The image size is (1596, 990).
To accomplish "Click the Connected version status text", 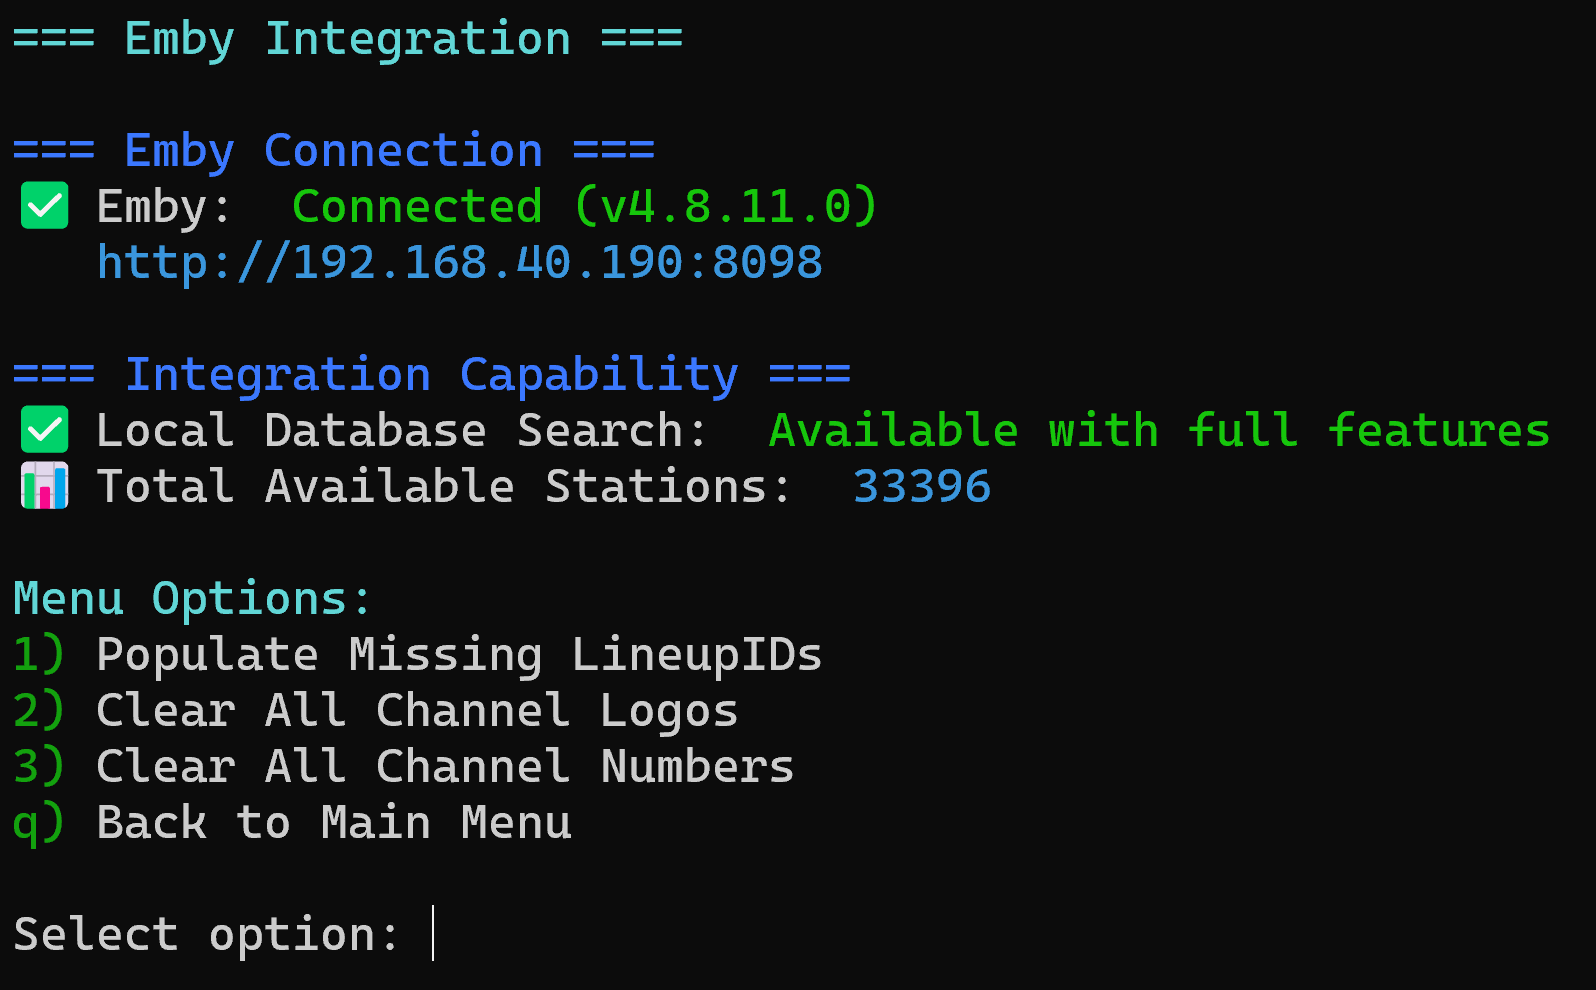I will pos(584,207).
